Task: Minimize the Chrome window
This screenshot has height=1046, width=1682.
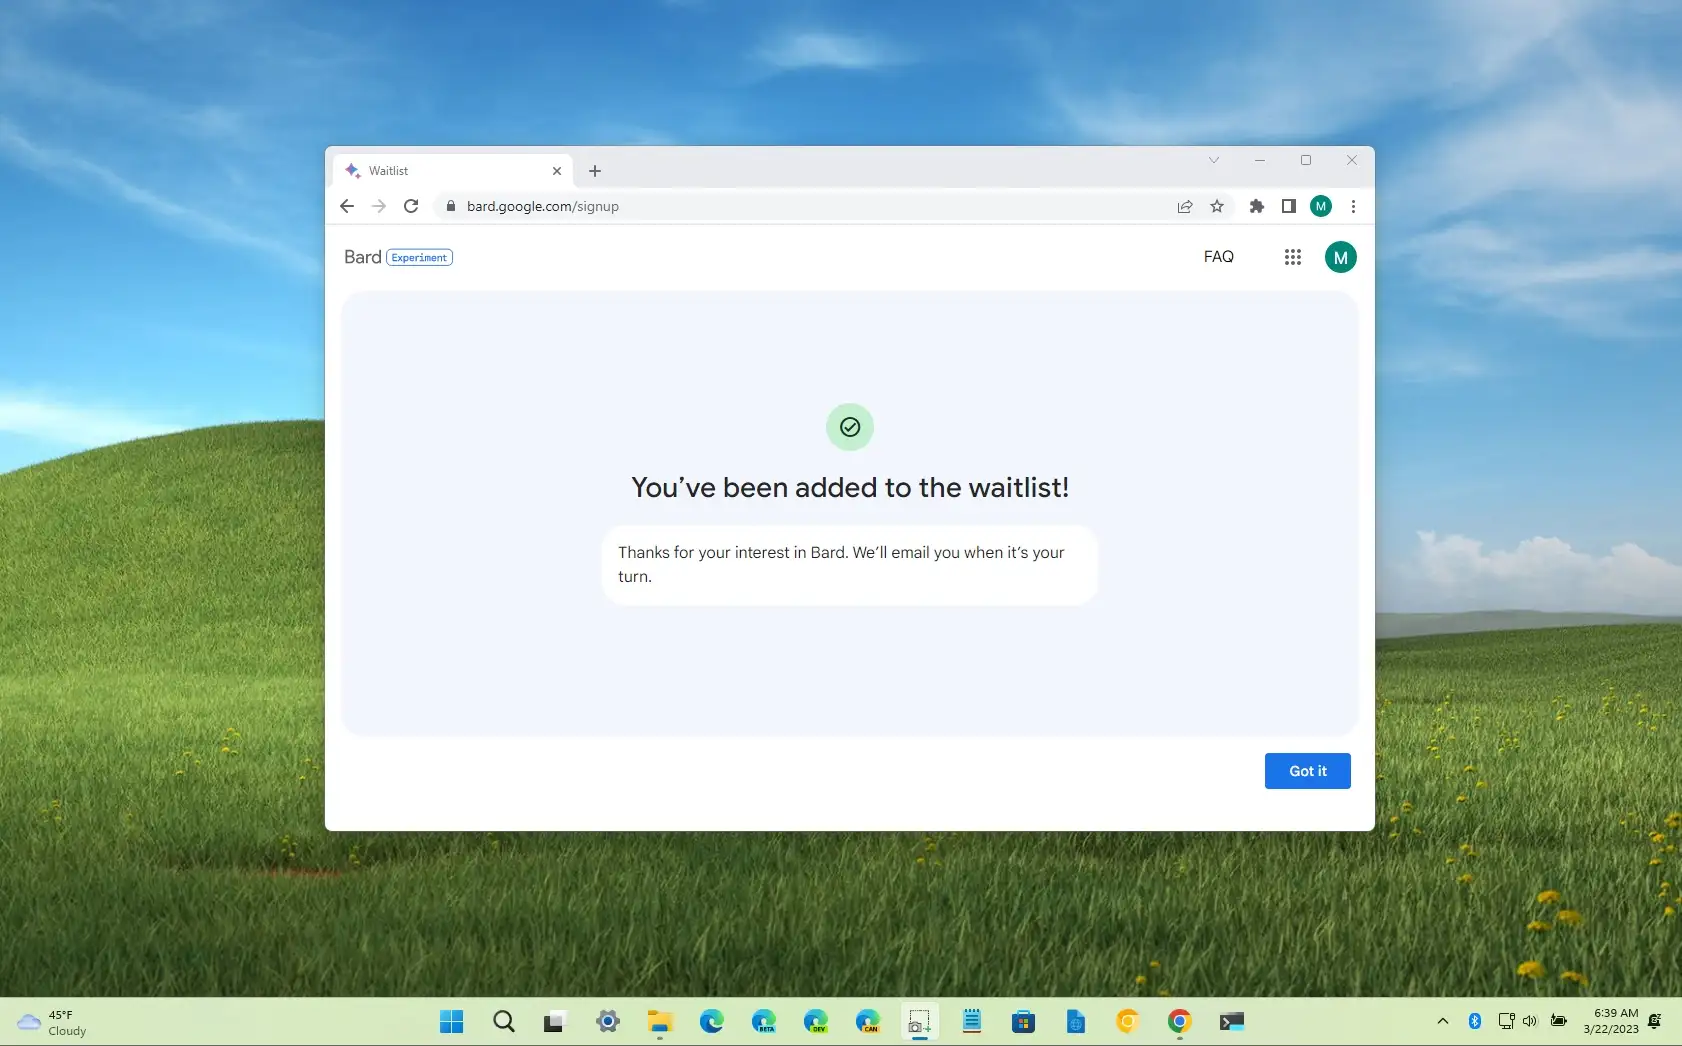Action: pos(1260,160)
